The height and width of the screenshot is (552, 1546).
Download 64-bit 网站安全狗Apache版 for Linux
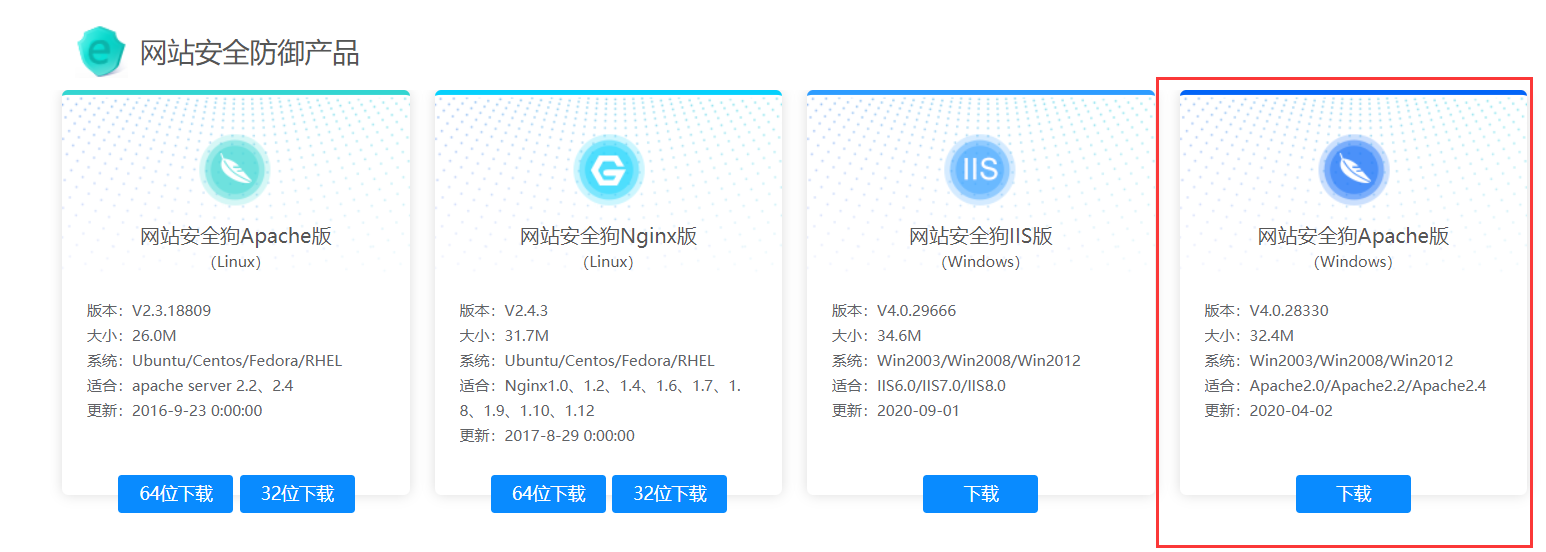[x=175, y=494]
